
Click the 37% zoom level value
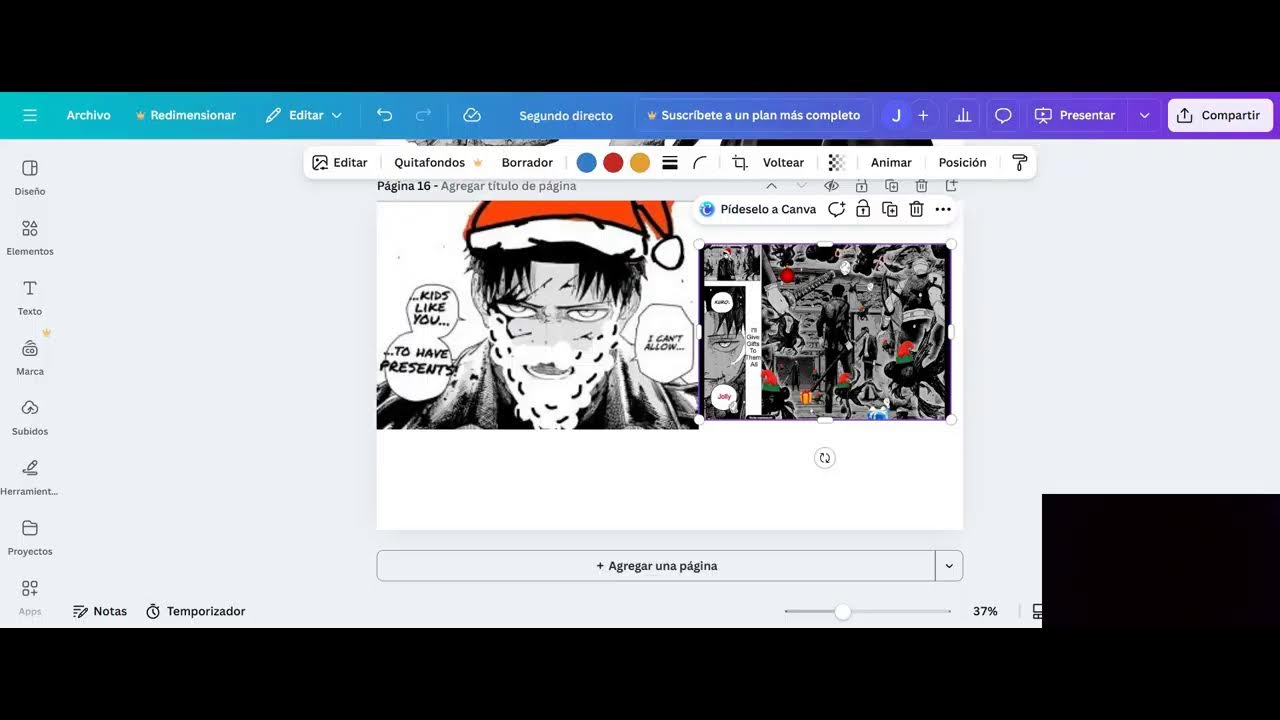[985, 611]
